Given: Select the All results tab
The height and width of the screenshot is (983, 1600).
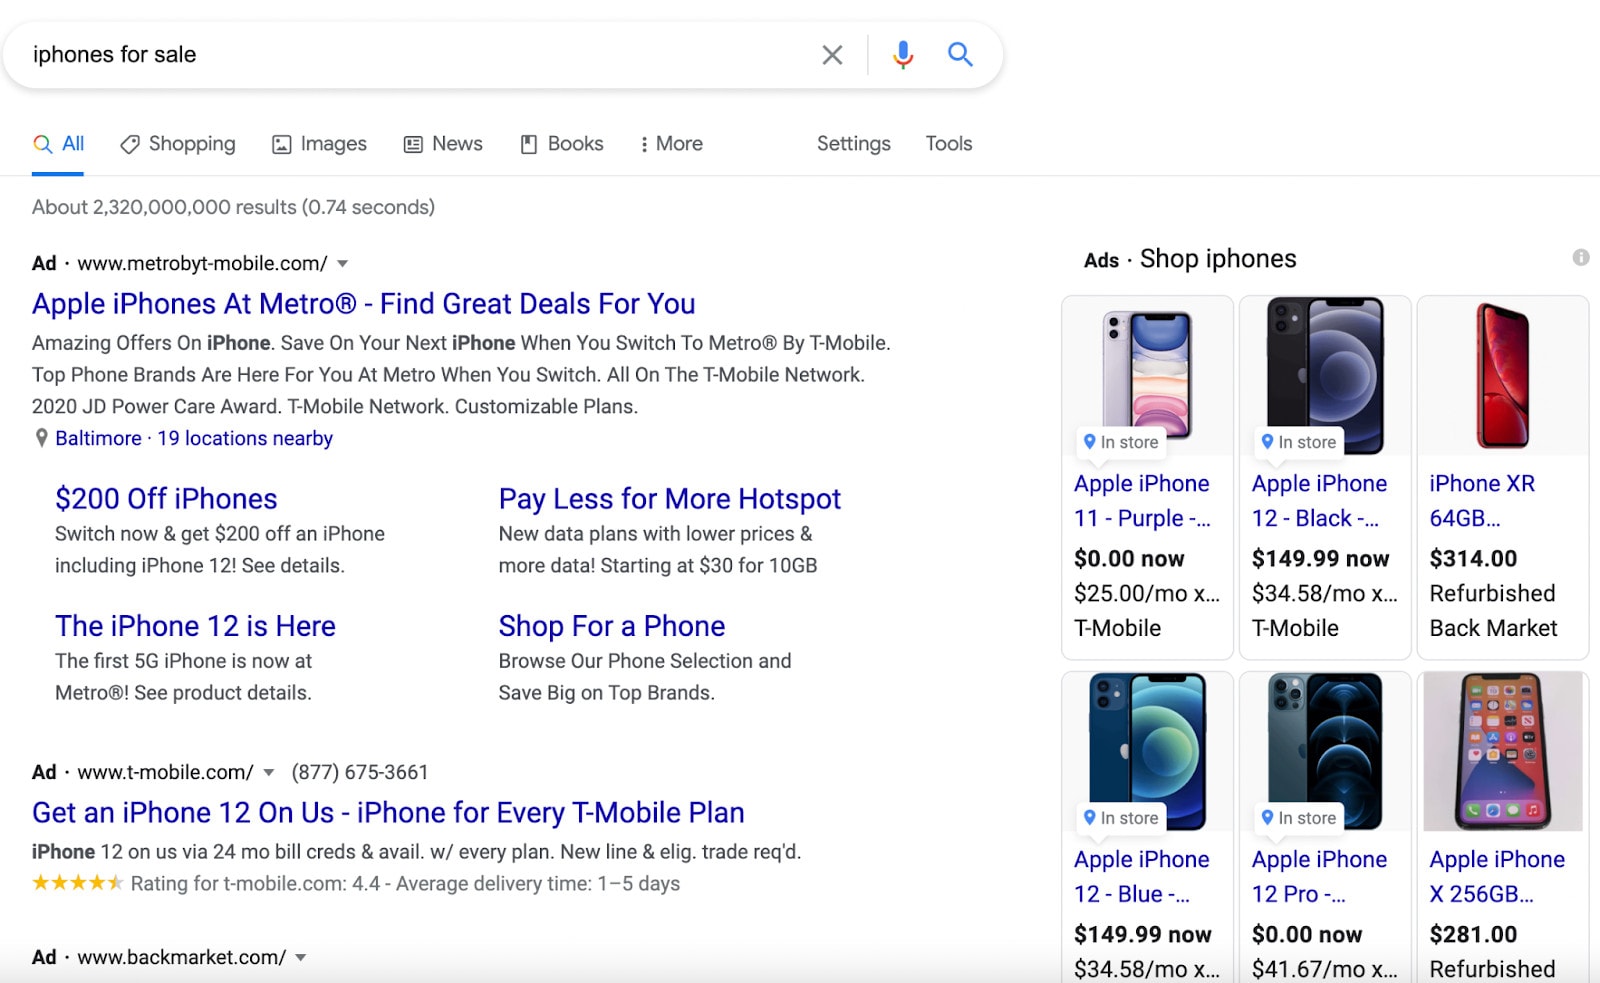Looking at the screenshot, I should pos(58,144).
